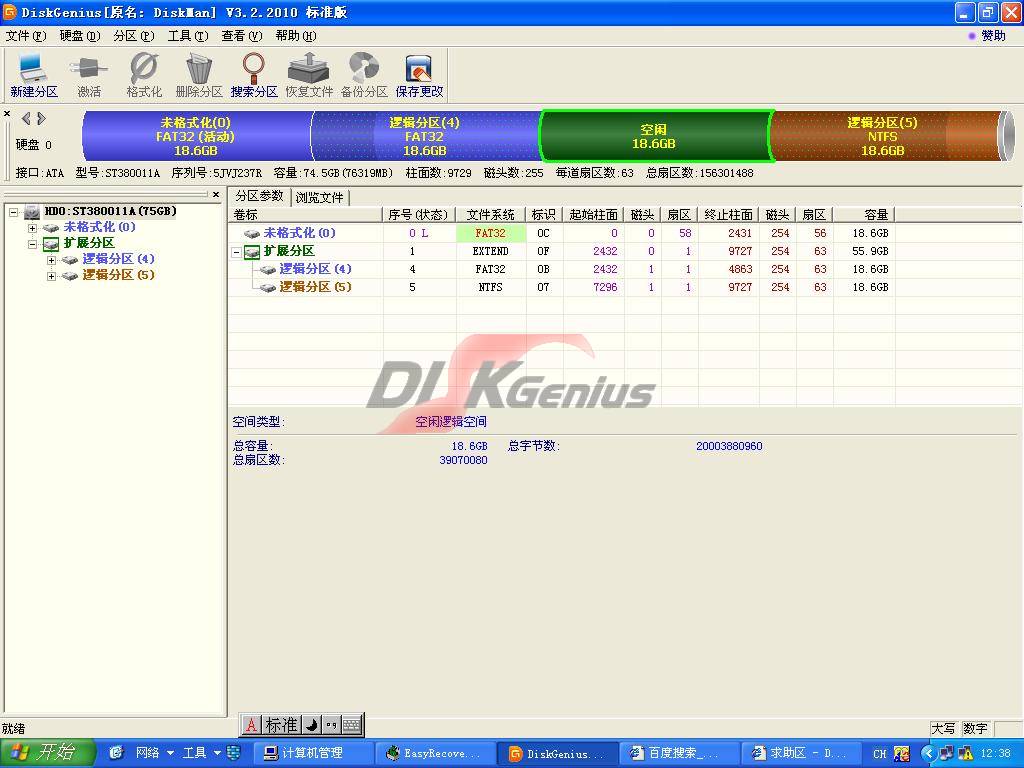Click the IME red A mode icon
This screenshot has width=1024, height=768.
click(251, 725)
